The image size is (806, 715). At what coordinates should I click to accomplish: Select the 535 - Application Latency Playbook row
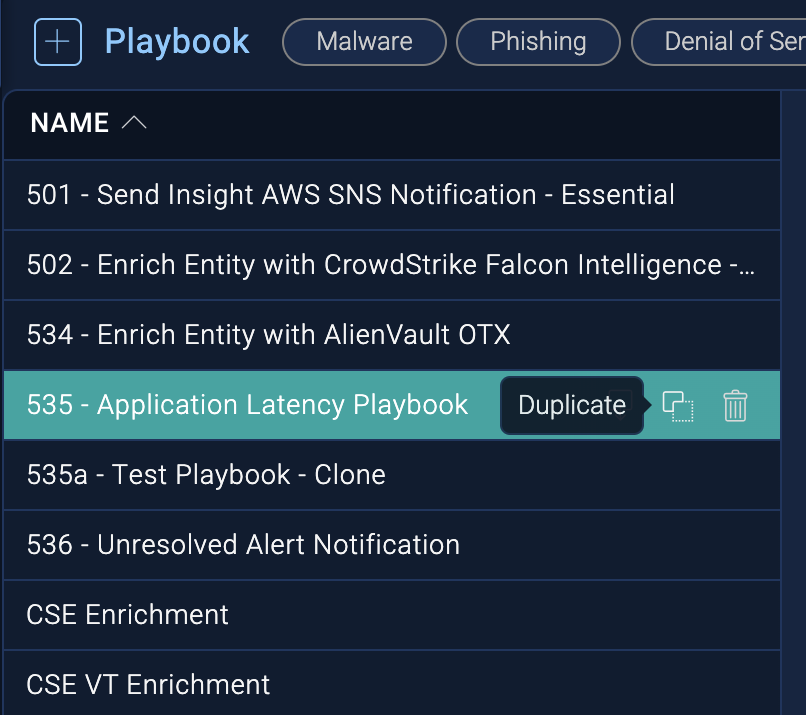click(247, 405)
